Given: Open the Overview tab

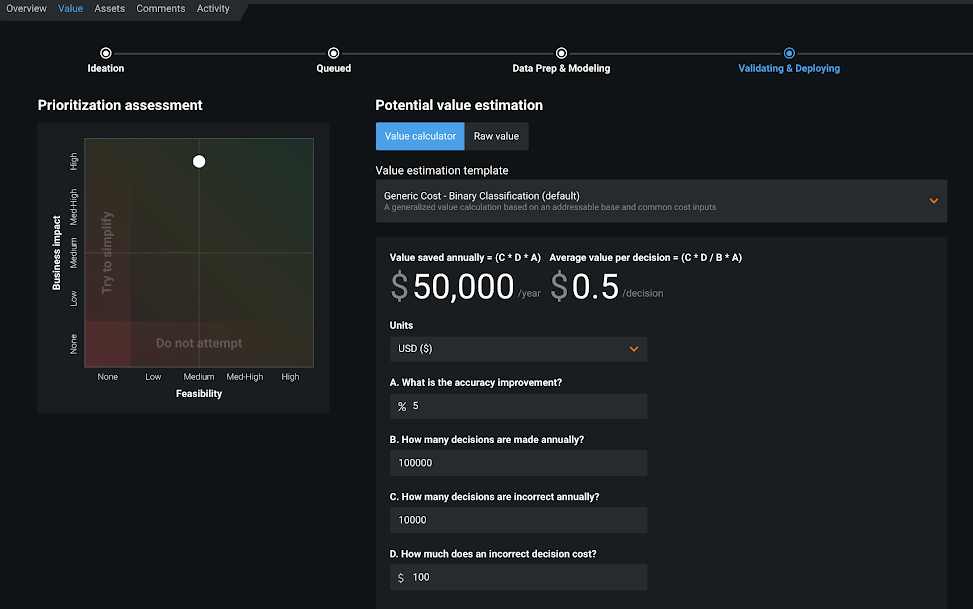Looking at the screenshot, I should (x=26, y=9).
